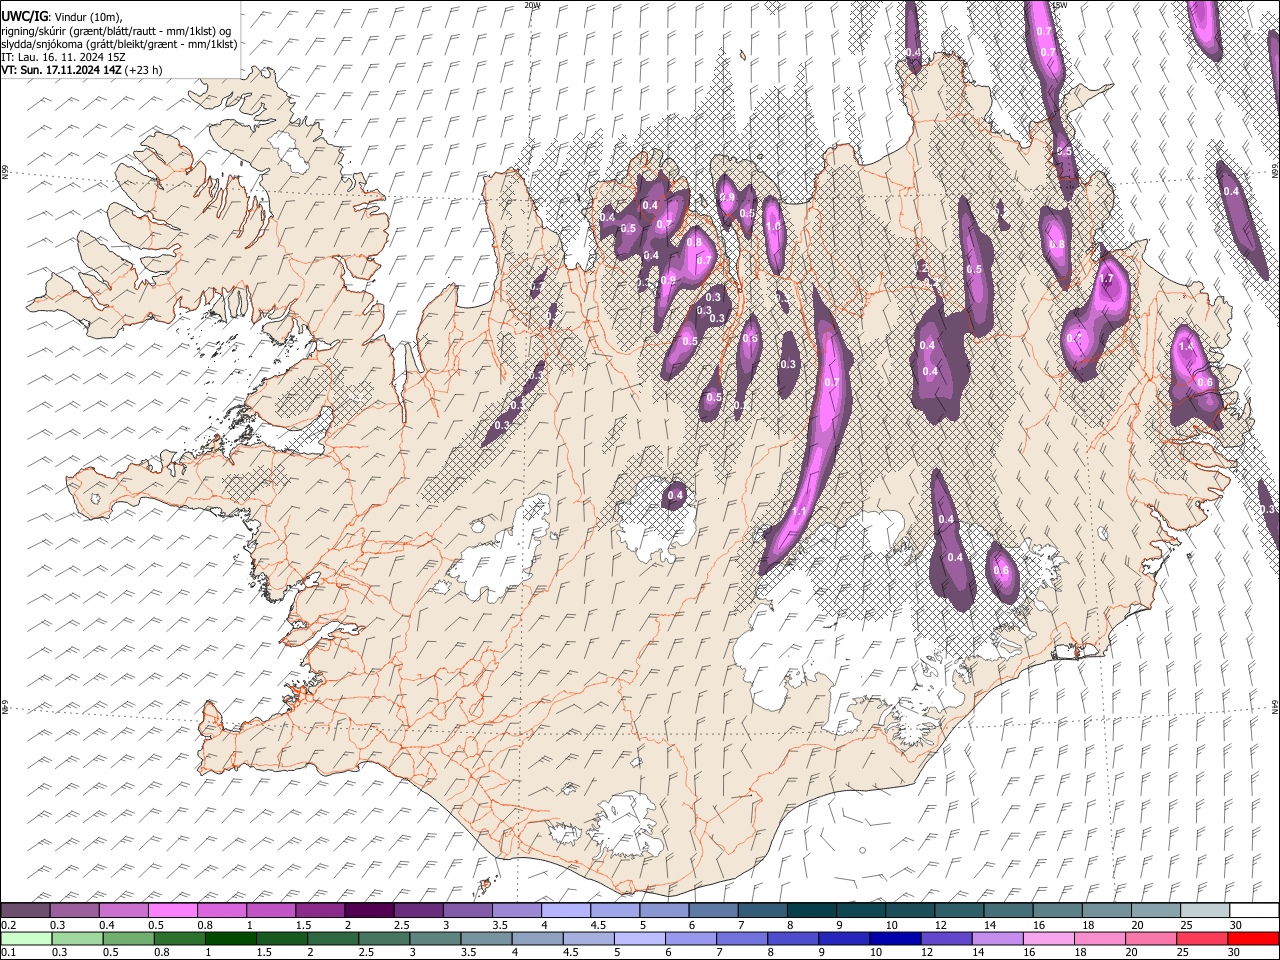Select the medium green 0.5 rain legend swatch

pyautogui.click(x=128, y=938)
